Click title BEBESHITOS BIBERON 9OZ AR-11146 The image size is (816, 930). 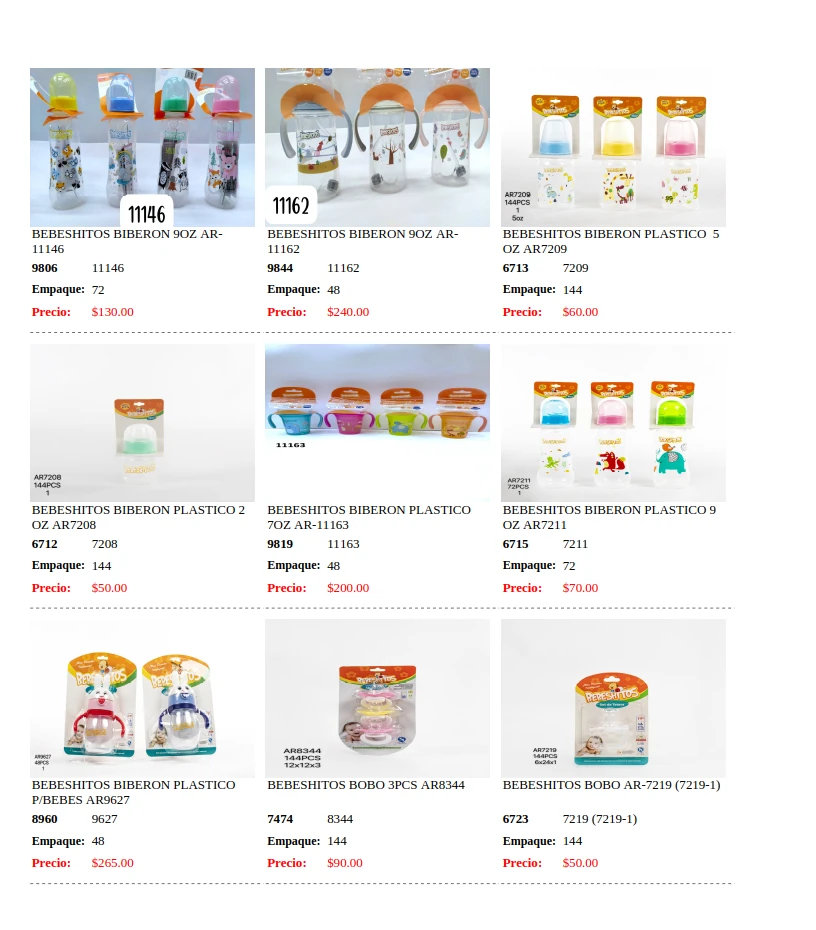click(127, 241)
